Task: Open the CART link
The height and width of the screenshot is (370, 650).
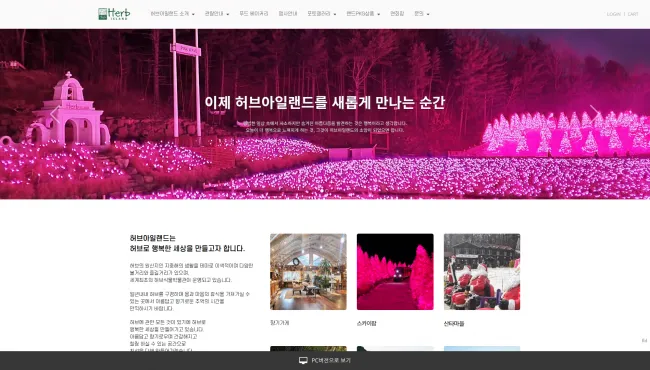Action: tap(633, 14)
